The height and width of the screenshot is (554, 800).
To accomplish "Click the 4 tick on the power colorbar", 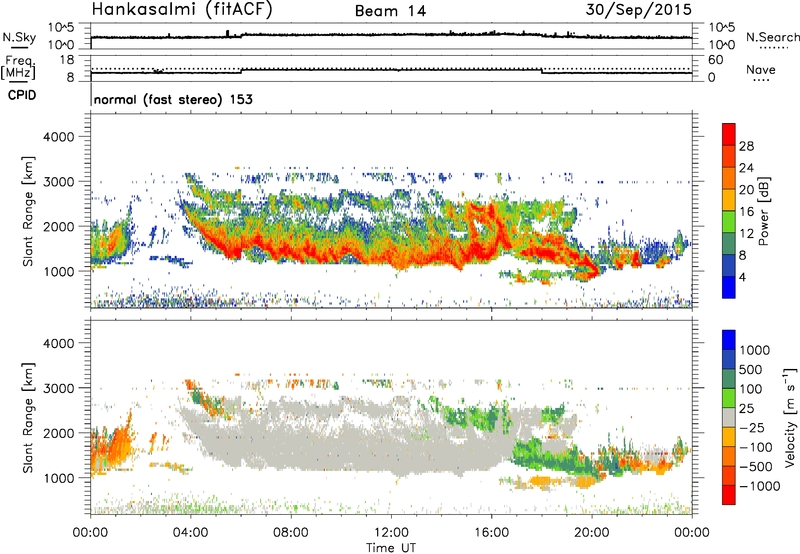I will [x=742, y=277].
